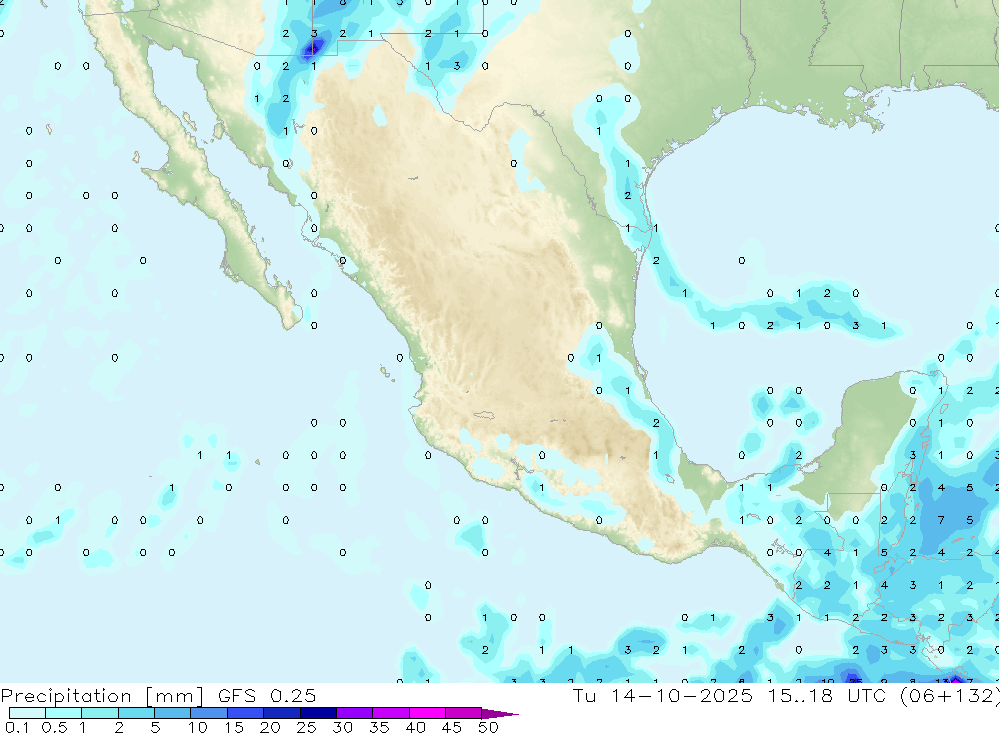Click the '(06+132)' forecast run label
Viewport: 1000px width, 733px height.
point(949,695)
